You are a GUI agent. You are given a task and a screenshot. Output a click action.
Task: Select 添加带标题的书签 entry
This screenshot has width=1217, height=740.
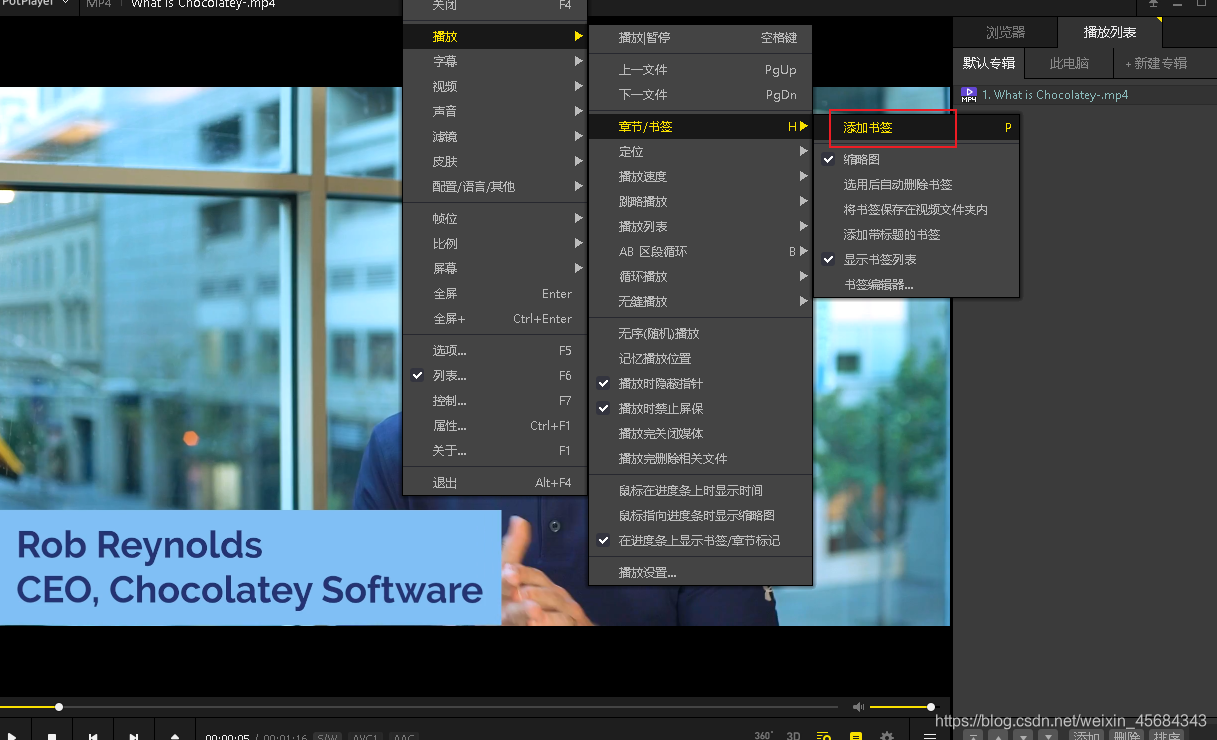click(917, 235)
